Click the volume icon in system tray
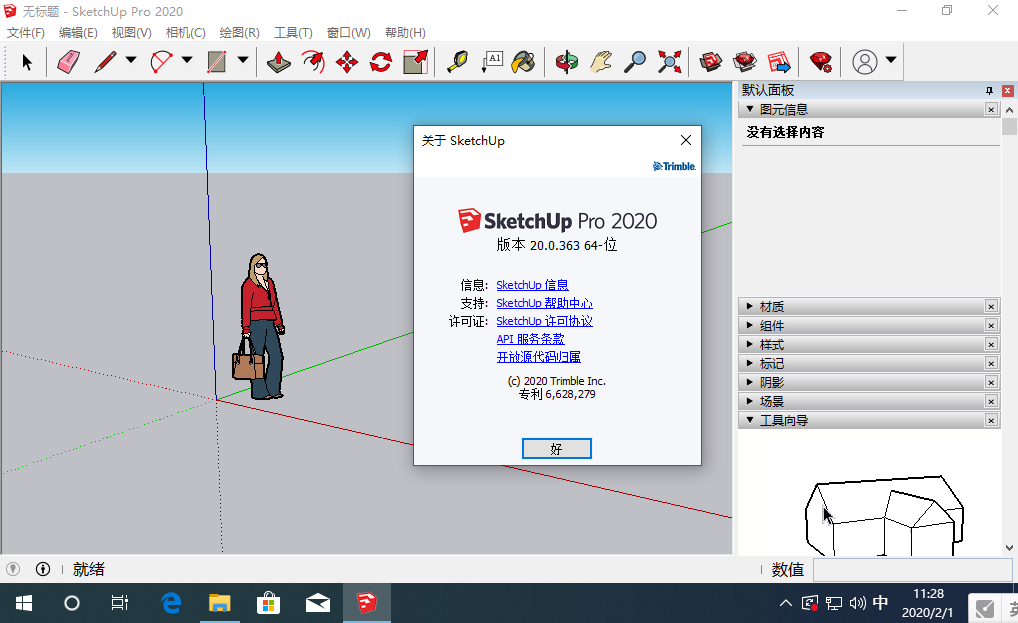The width and height of the screenshot is (1018, 623). (x=857, y=604)
